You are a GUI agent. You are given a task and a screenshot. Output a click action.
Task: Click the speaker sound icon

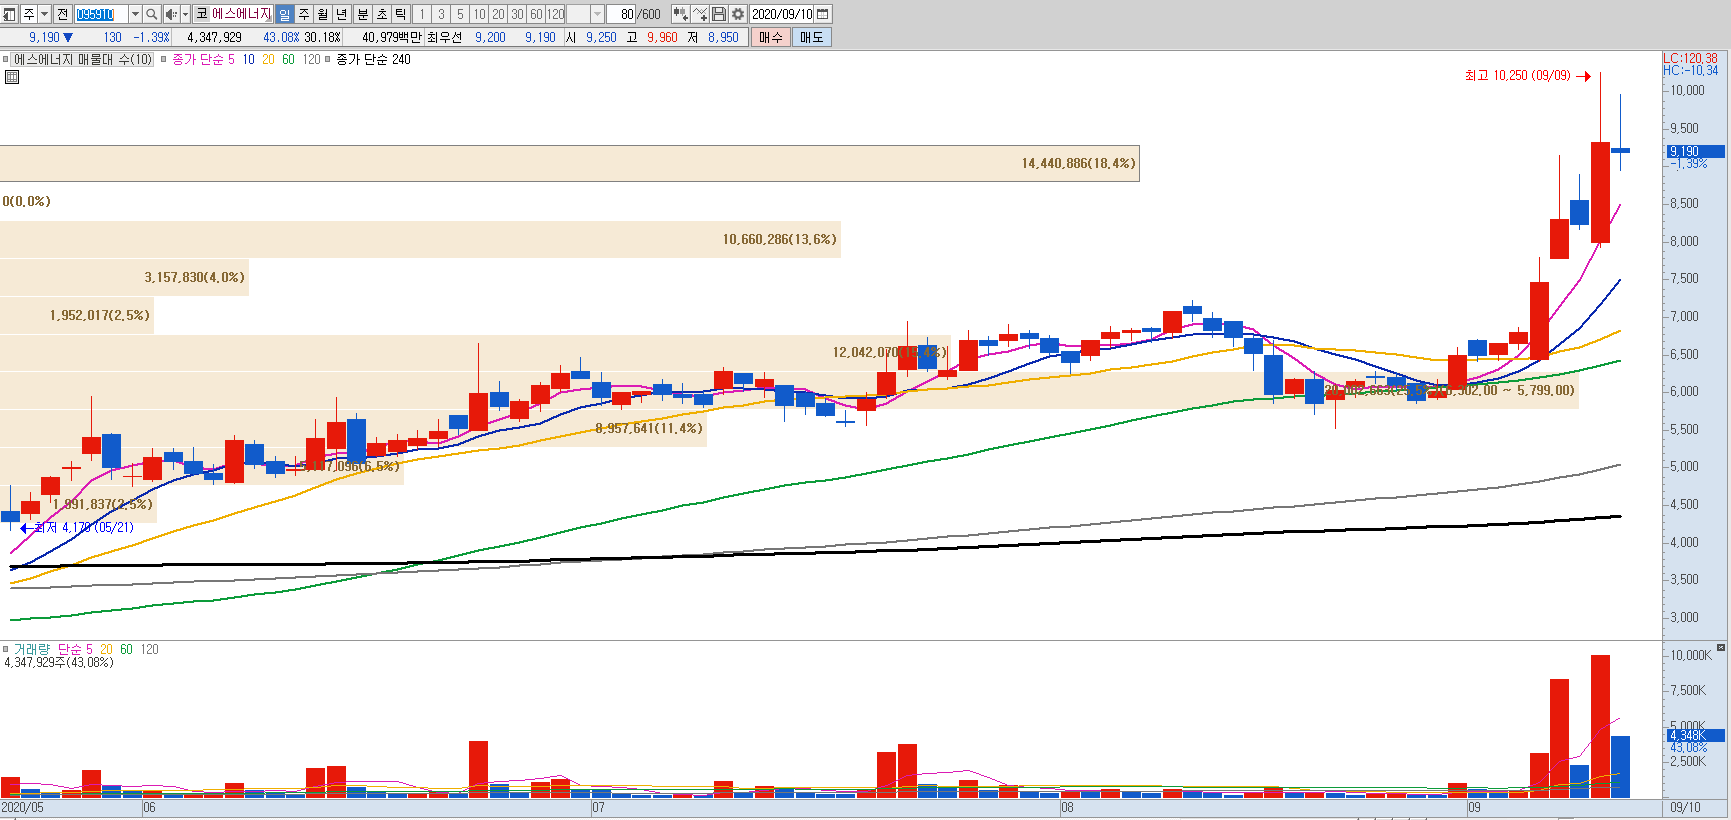(171, 14)
